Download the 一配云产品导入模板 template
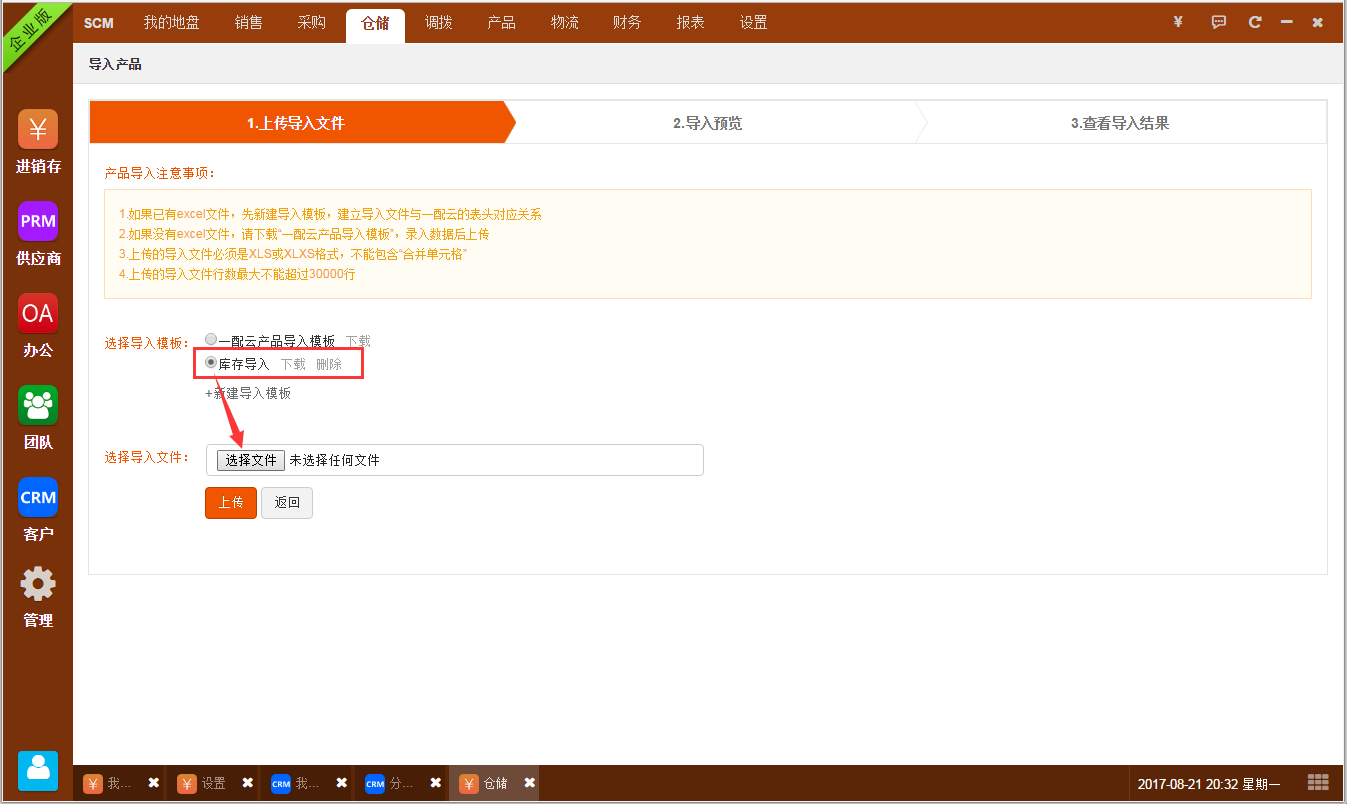This screenshot has height=804, width=1347. point(358,341)
